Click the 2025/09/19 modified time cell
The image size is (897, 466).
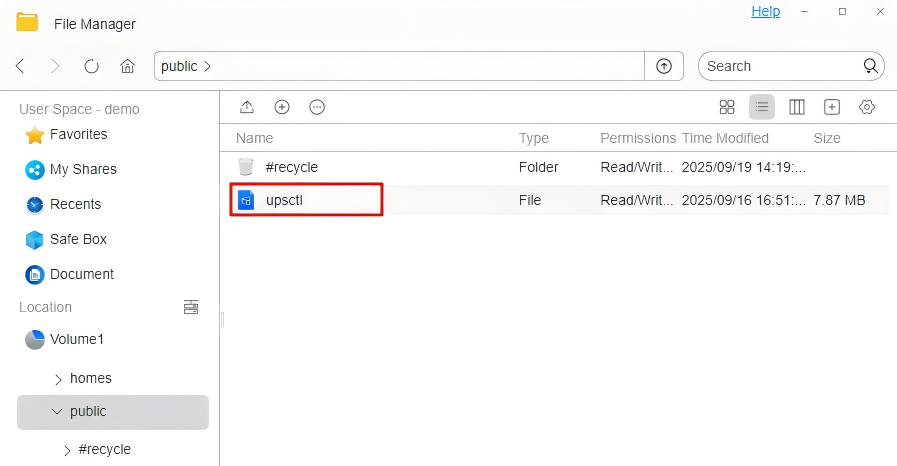point(744,167)
